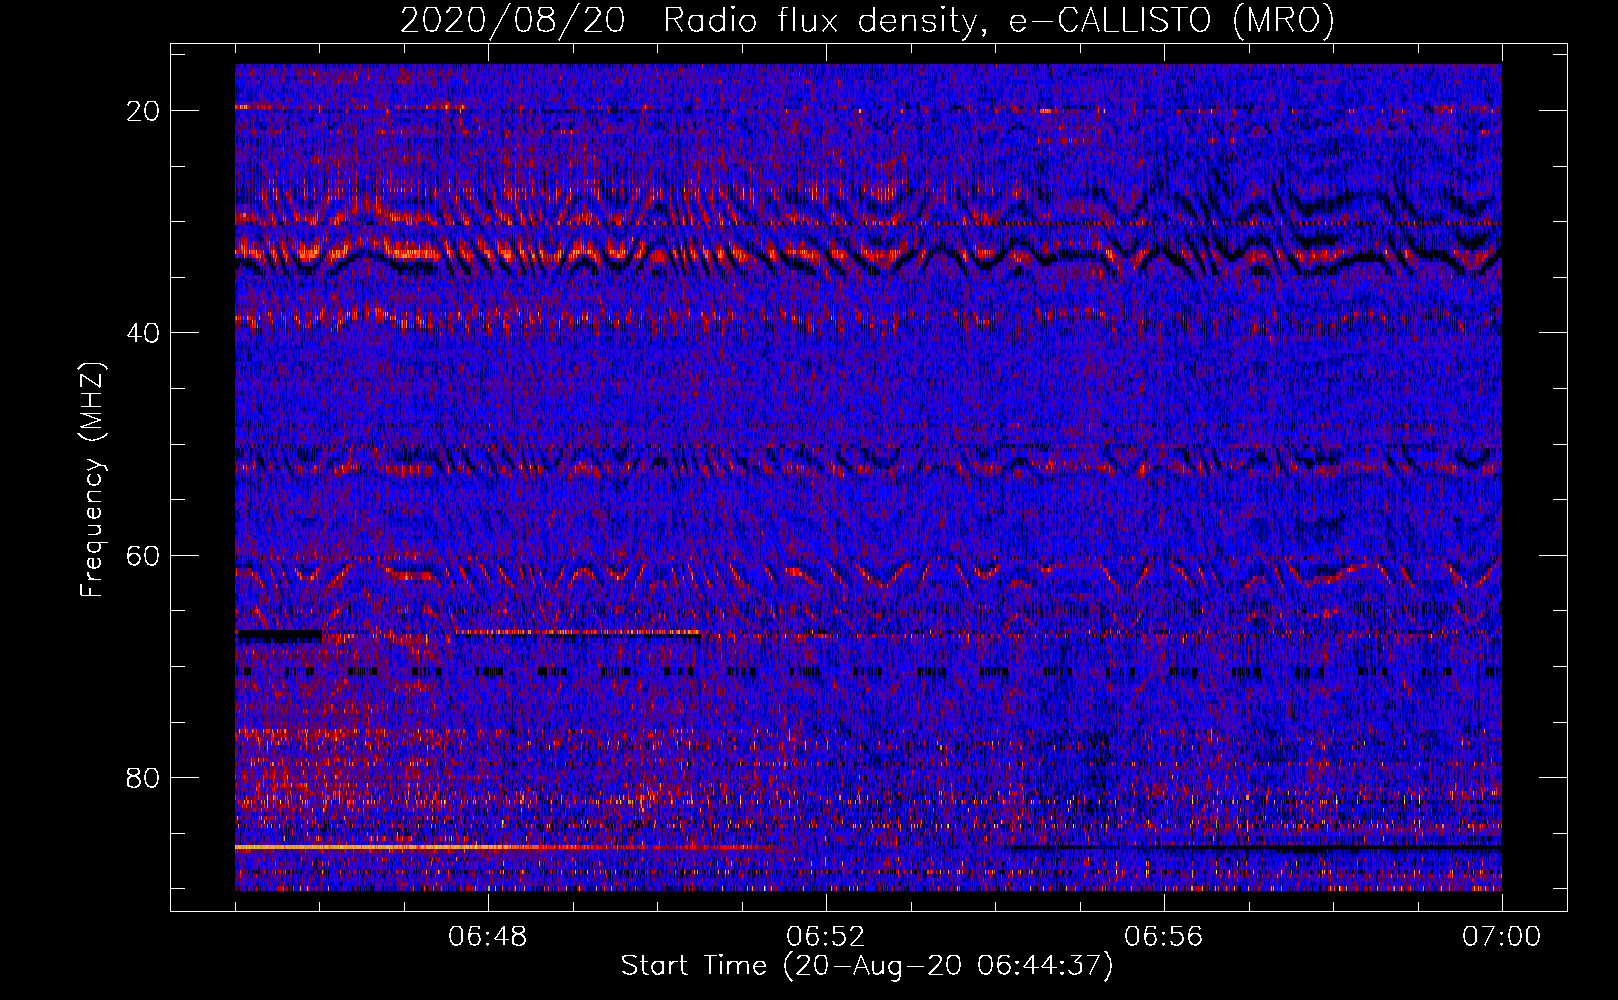Image resolution: width=1618 pixels, height=1000 pixels.
Task: Click the 'Start Time (20-Aug-20 06:44:37)' label
Action: 867,966
